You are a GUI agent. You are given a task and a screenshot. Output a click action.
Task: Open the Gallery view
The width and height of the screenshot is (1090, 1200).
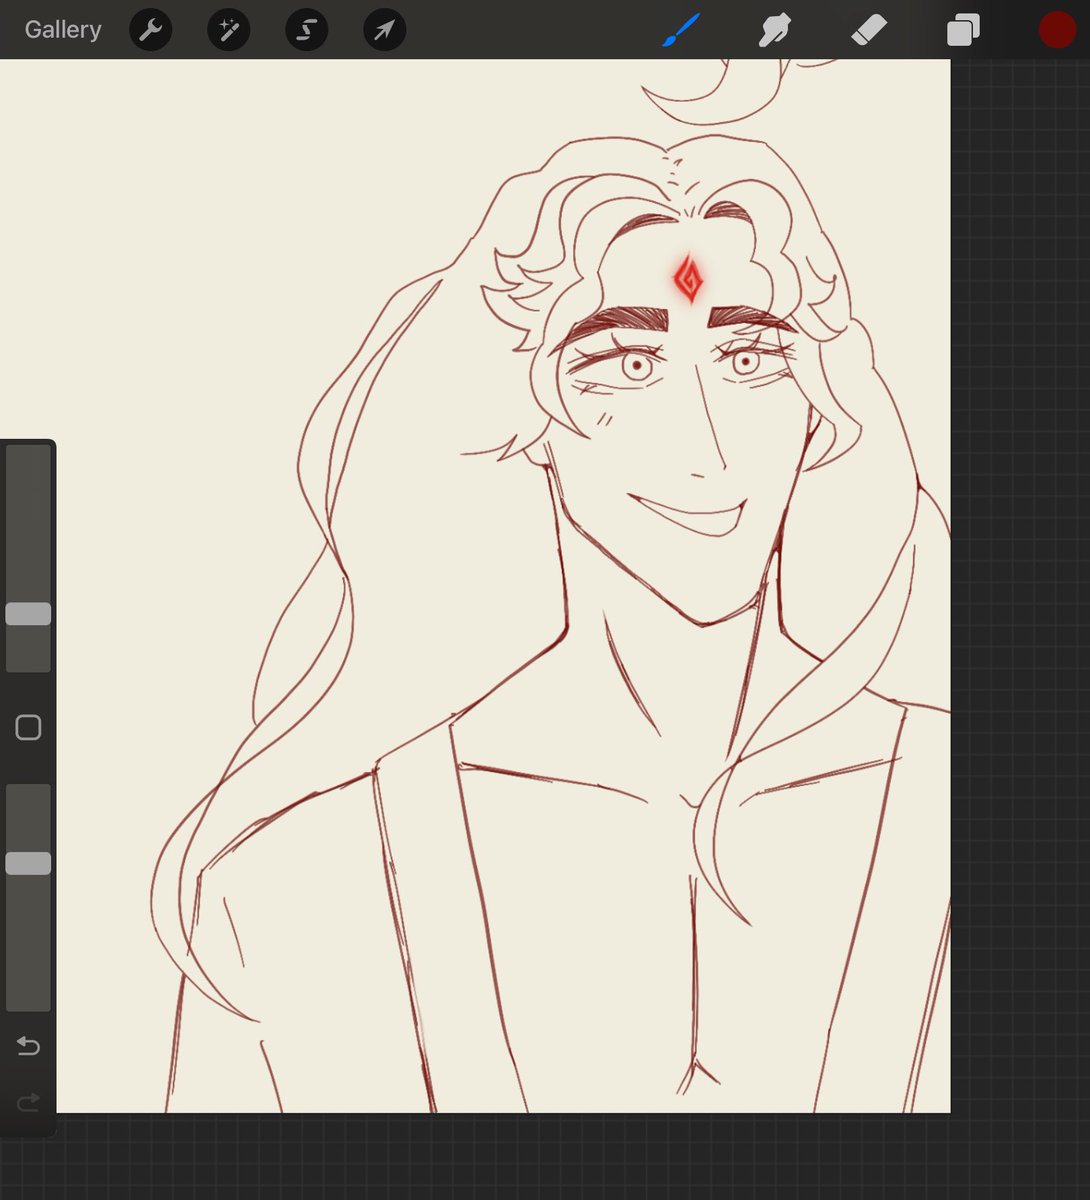pos(63,30)
